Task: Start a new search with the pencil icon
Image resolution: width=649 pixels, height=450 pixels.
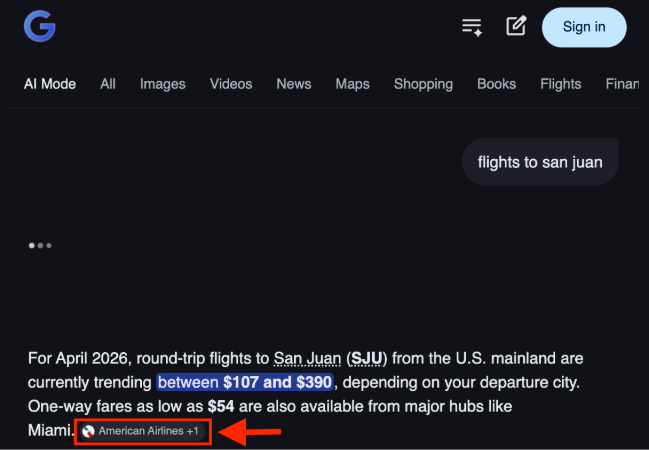Action: coord(516,26)
